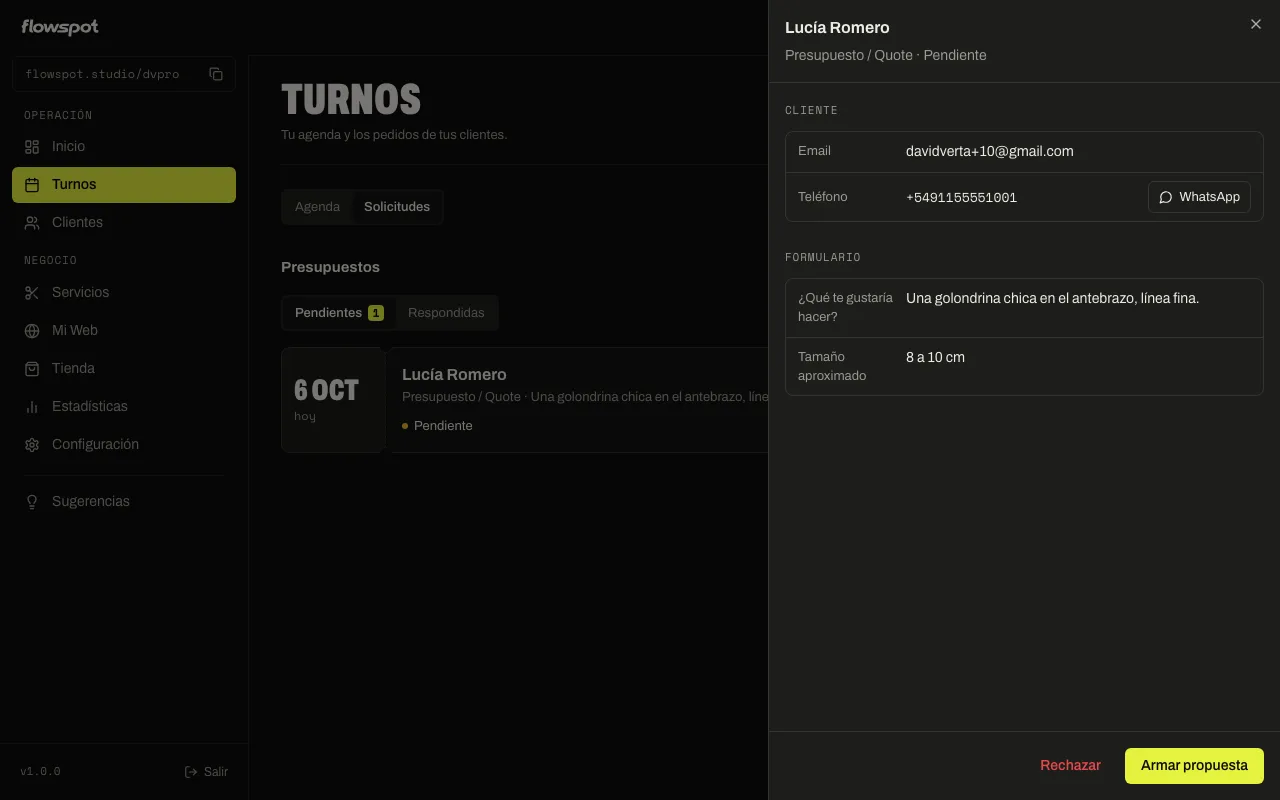Screen dimensions: 1280x800
Task: Open Servicios in the sidebar
Action: tap(124, 292)
